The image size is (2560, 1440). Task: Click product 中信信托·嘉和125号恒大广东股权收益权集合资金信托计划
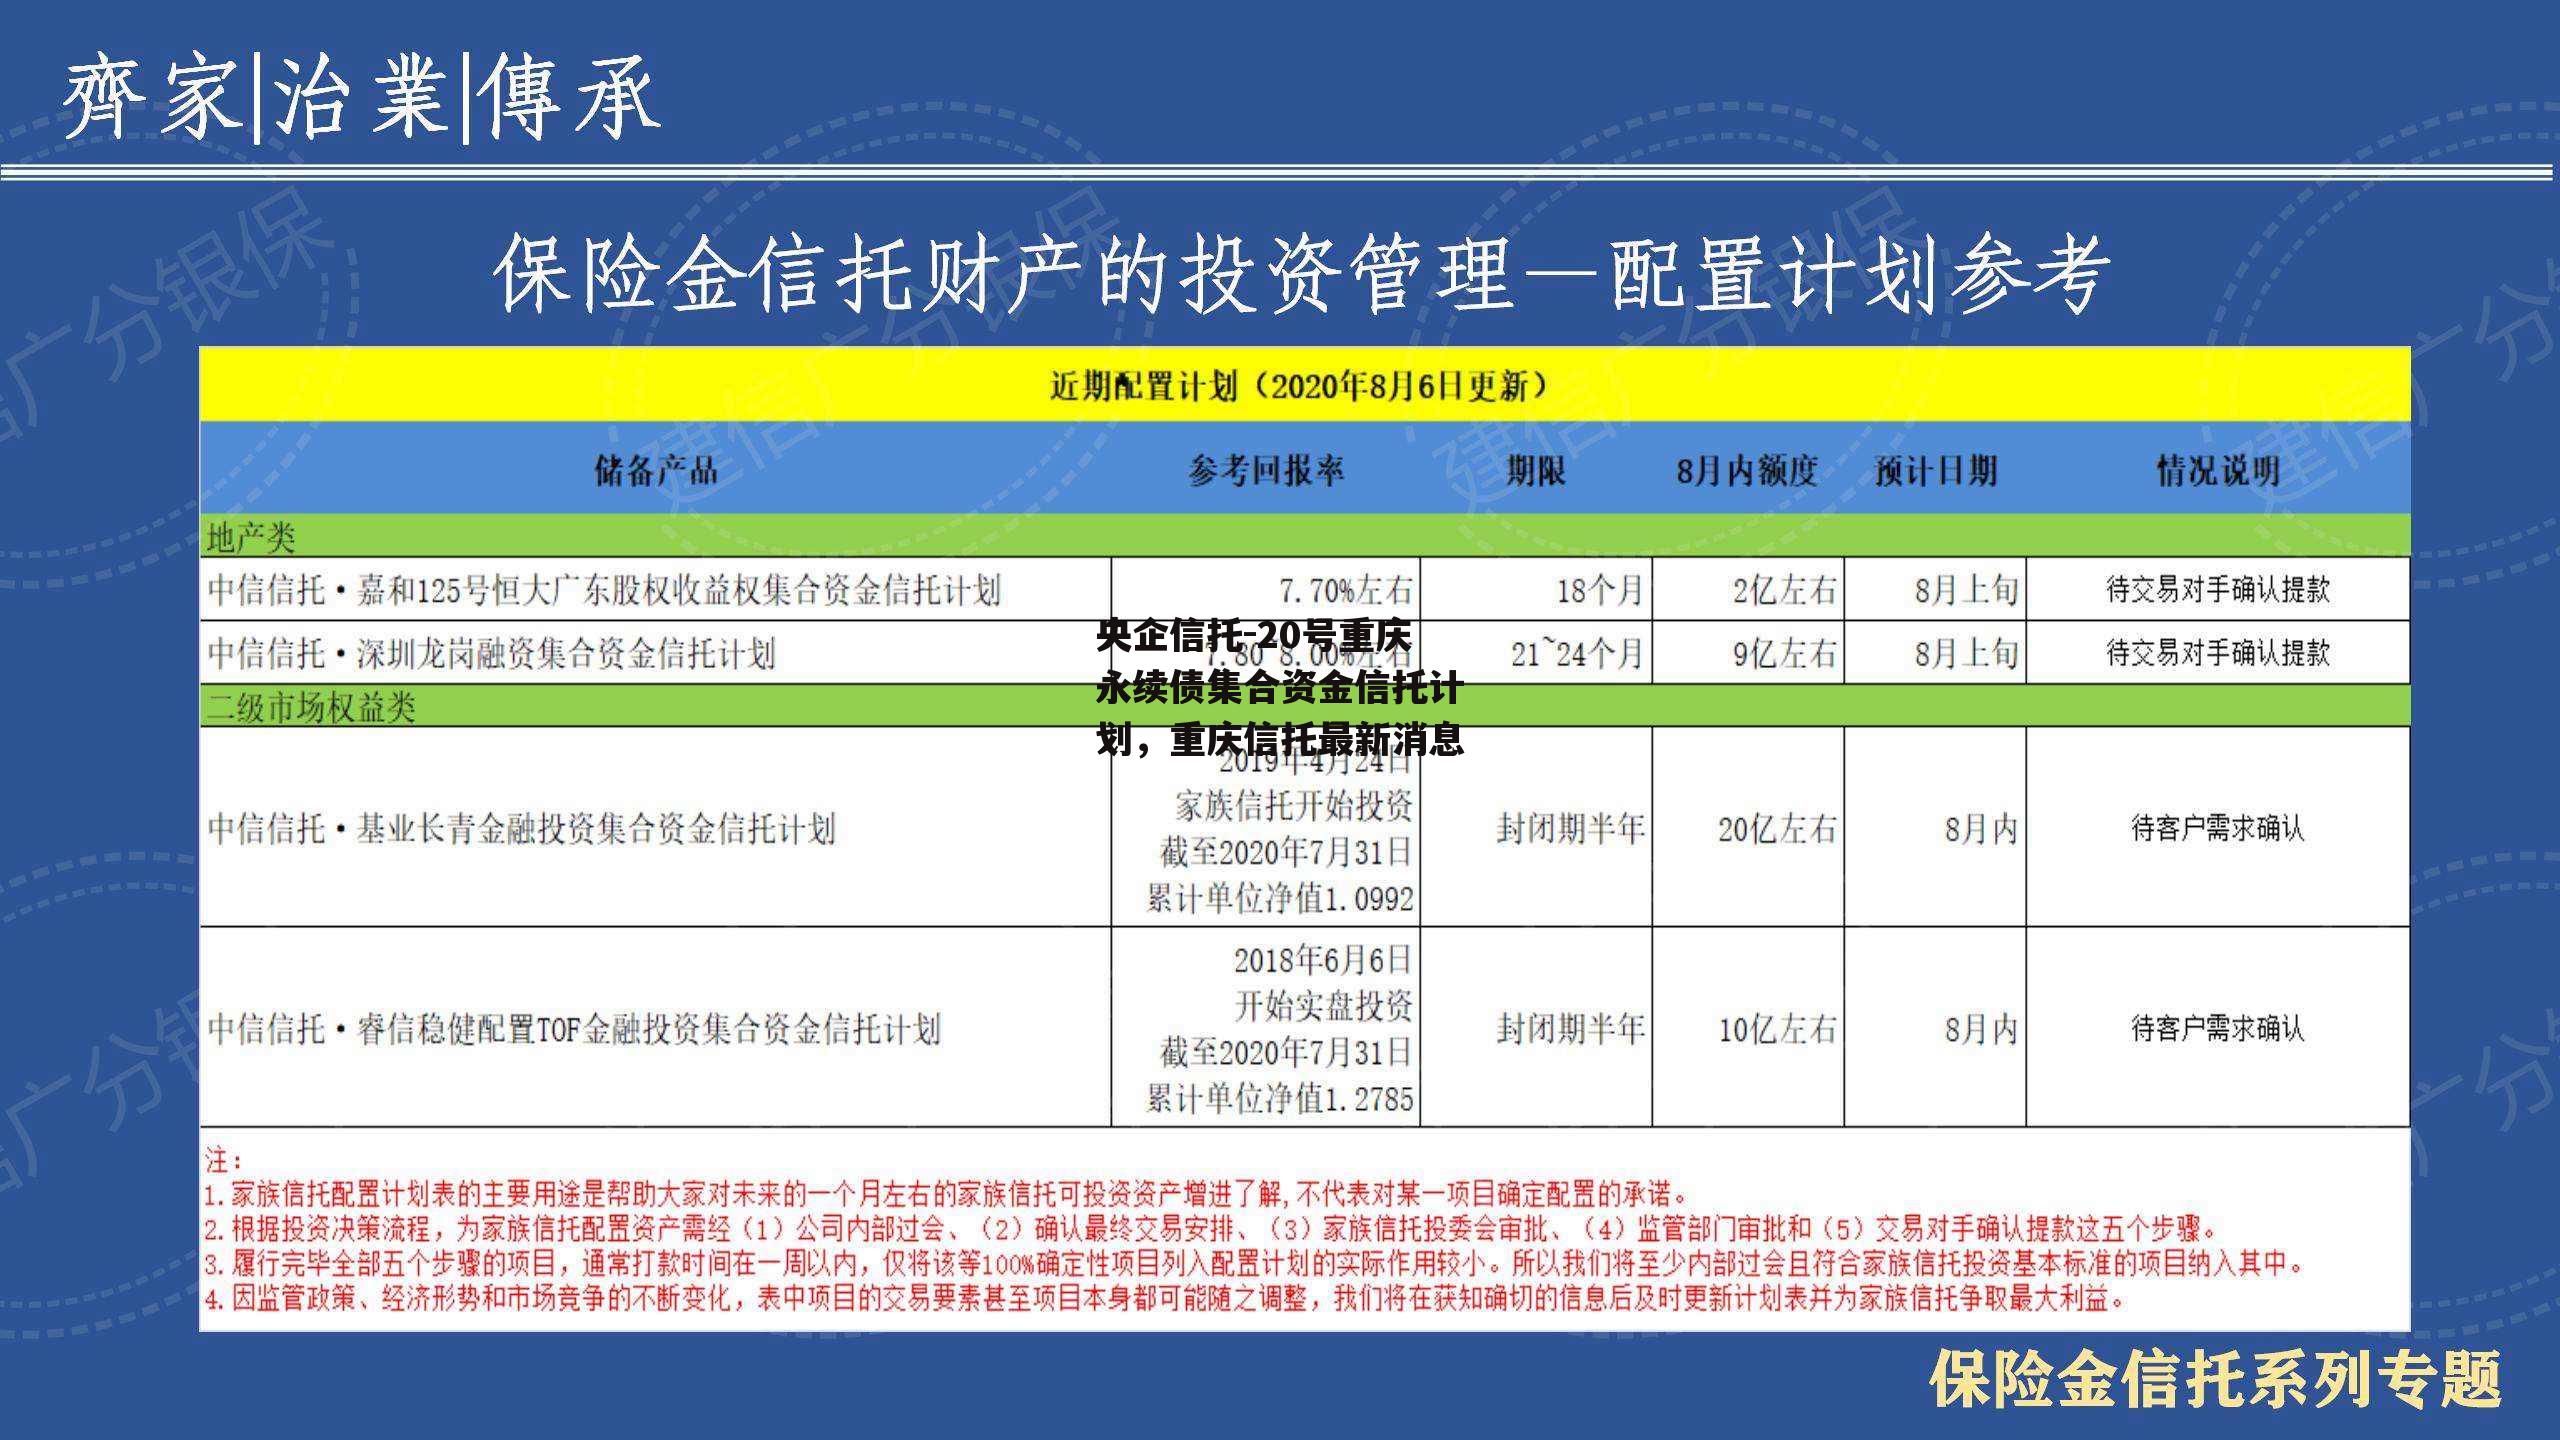(x=604, y=590)
